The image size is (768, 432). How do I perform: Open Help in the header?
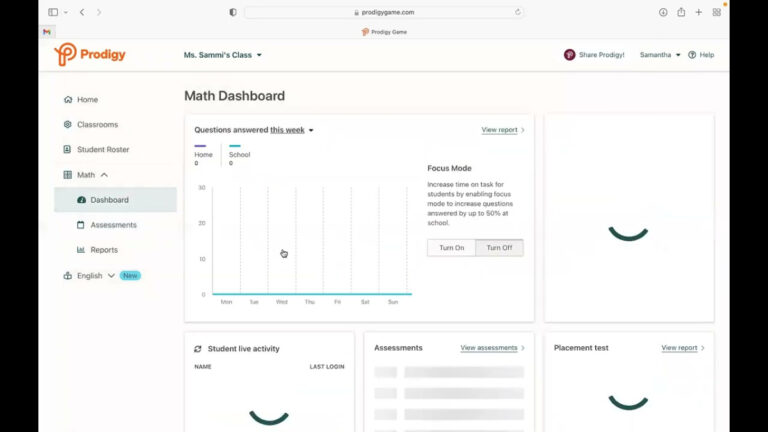(x=701, y=55)
